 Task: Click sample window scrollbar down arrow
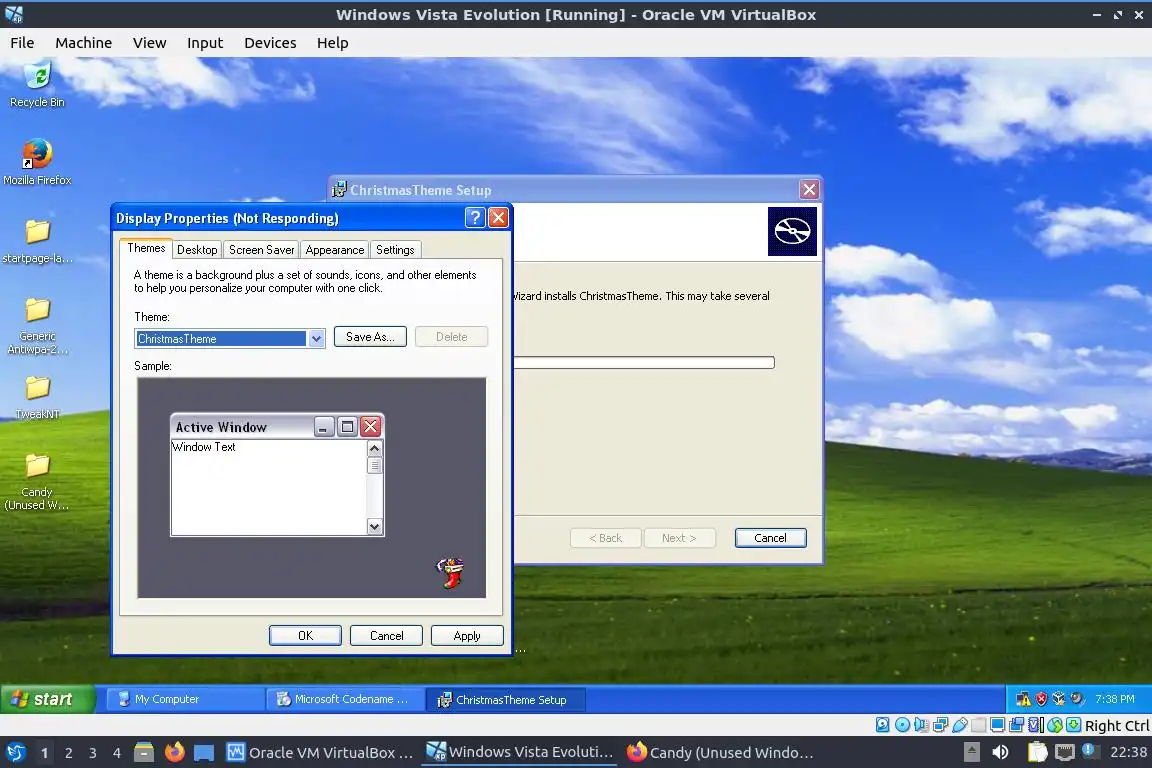(375, 526)
